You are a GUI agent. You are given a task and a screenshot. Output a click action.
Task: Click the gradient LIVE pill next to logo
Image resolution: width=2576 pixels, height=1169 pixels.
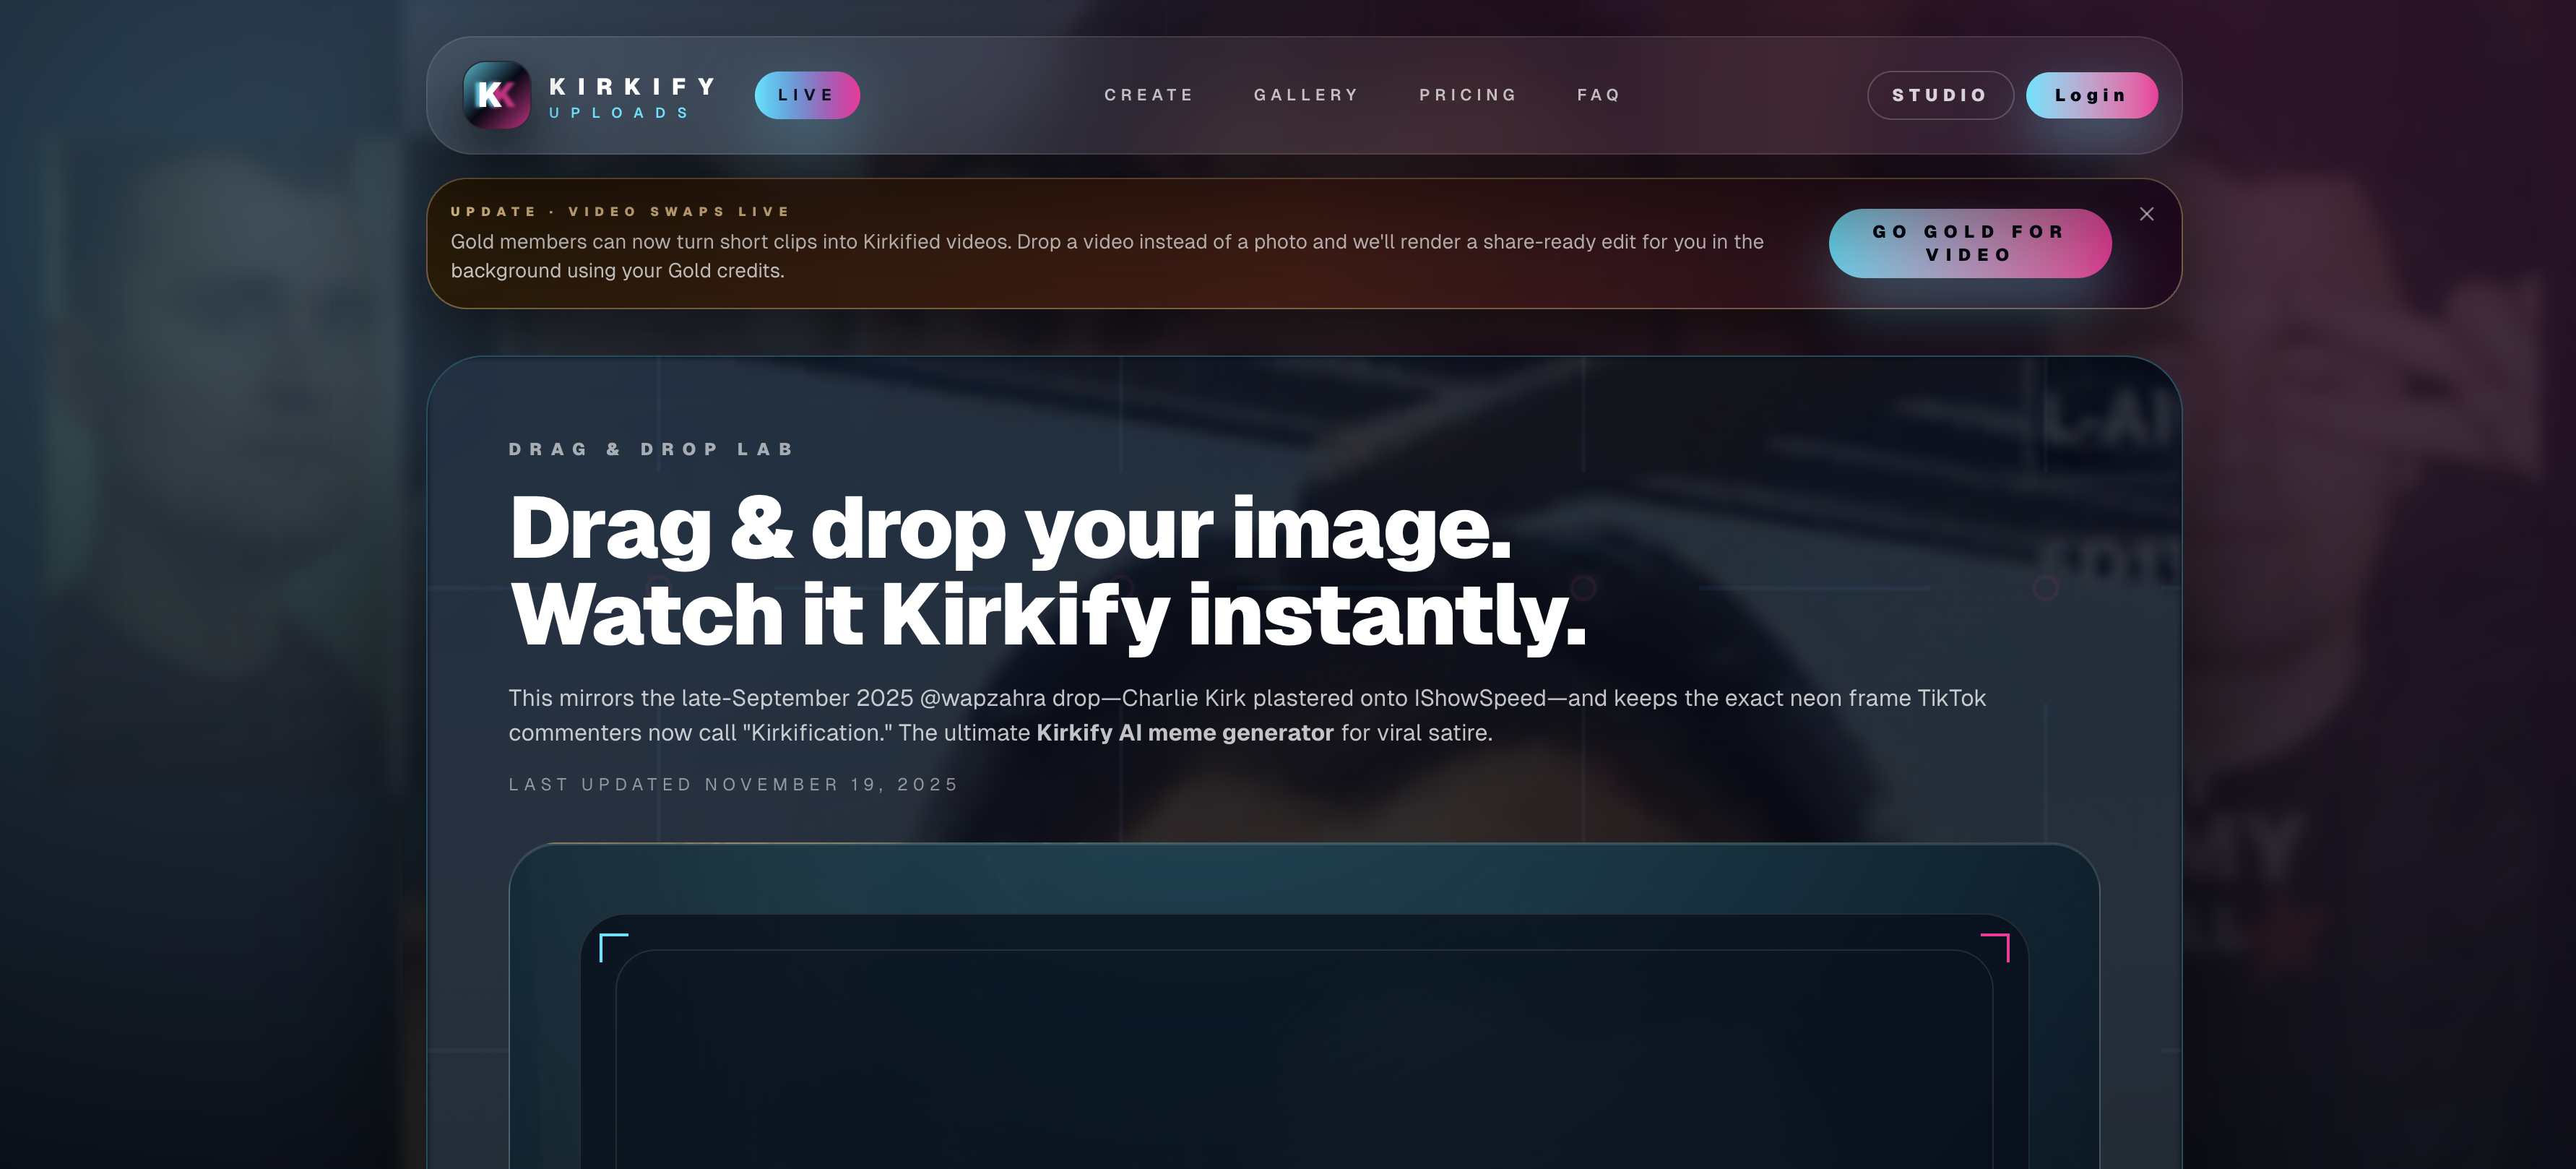pyautogui.click(x=806, y=95)
